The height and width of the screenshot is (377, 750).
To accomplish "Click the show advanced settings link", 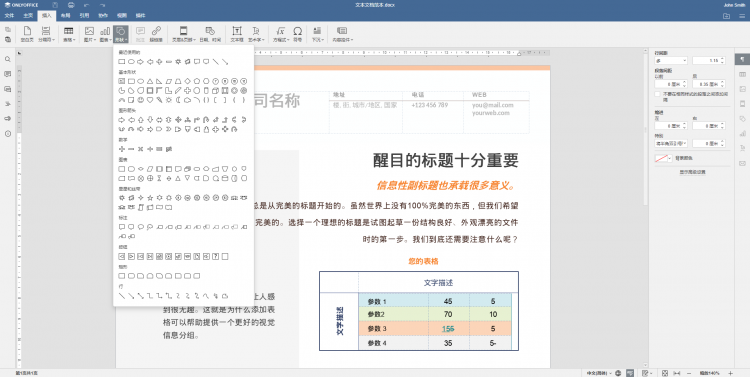I will click(692, 172).
